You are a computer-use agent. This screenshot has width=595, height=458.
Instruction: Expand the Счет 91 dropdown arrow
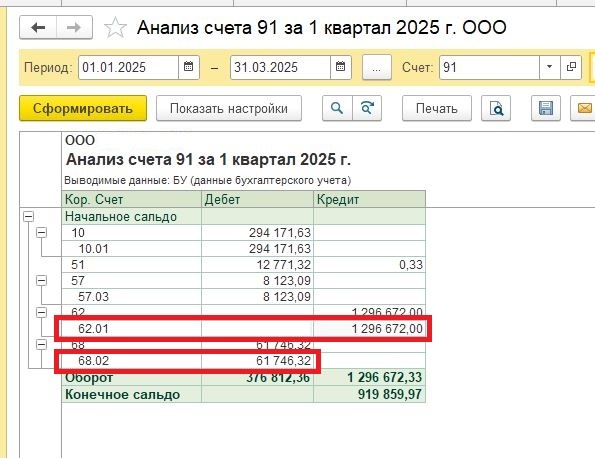(x=549, y=67)
